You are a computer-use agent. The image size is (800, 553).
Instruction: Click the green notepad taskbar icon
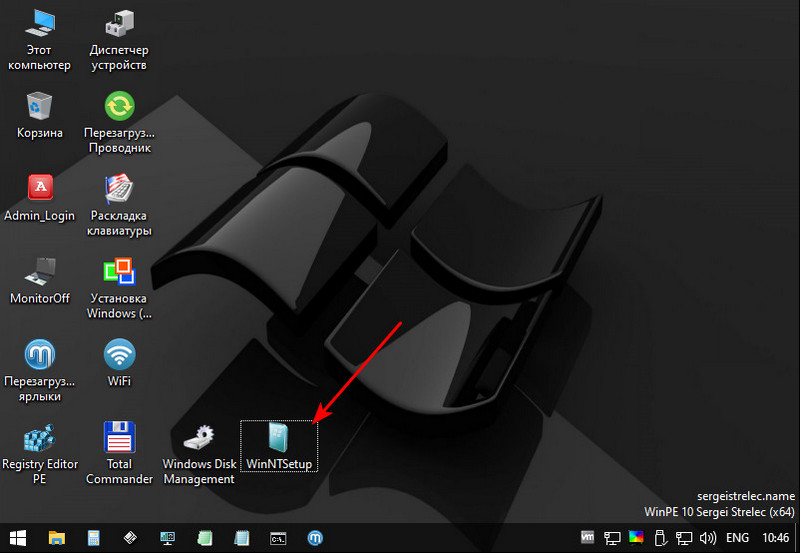(205, 538)
